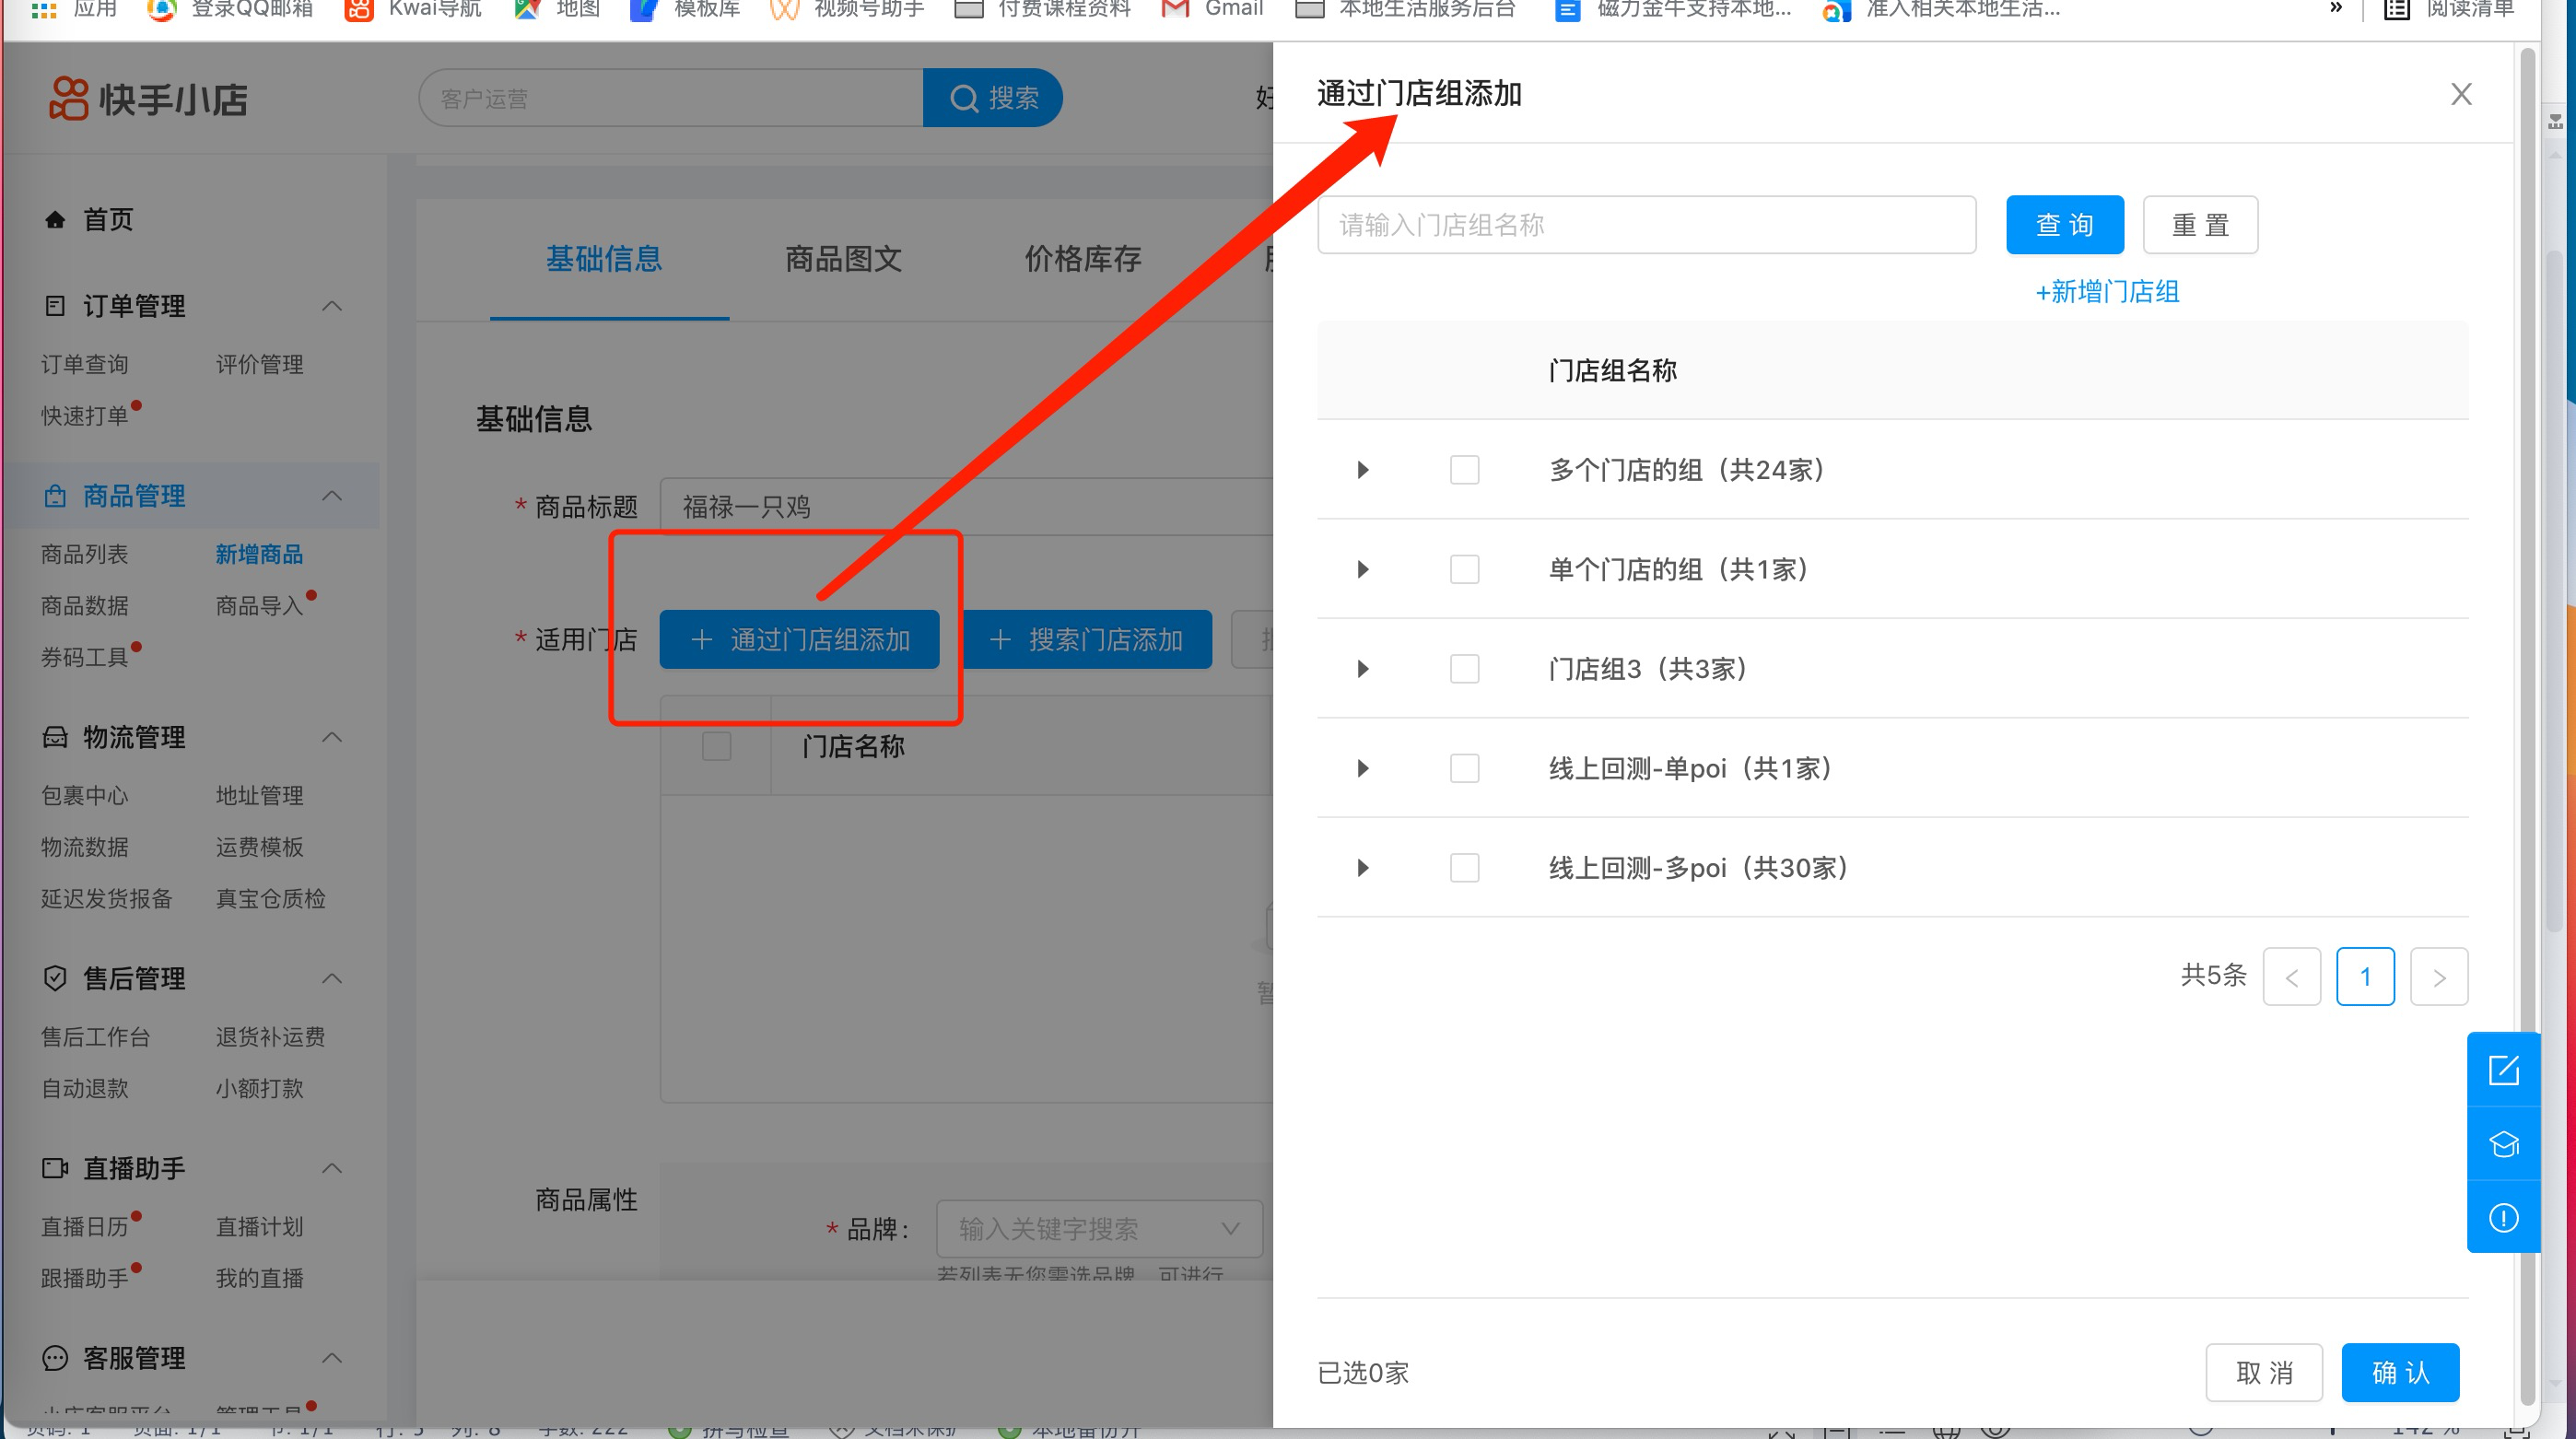Click the page 1 pagination button

point(2365,976)
